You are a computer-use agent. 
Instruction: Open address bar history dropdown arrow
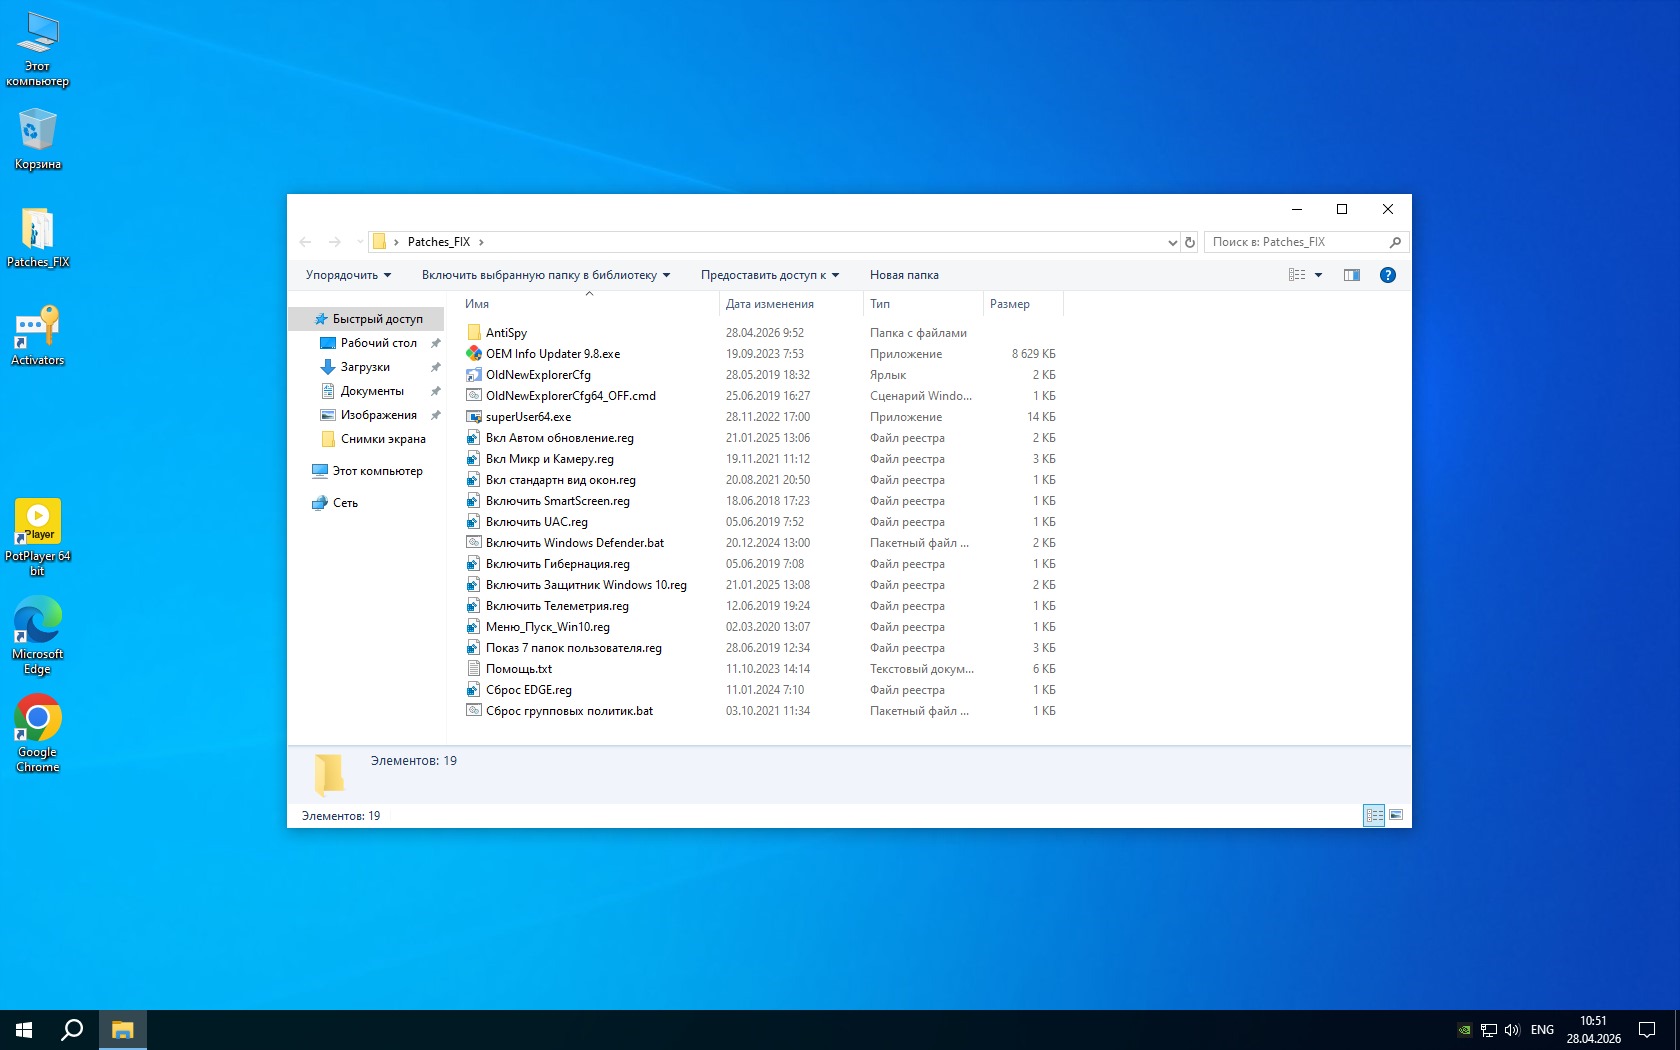coord(1172,242)
